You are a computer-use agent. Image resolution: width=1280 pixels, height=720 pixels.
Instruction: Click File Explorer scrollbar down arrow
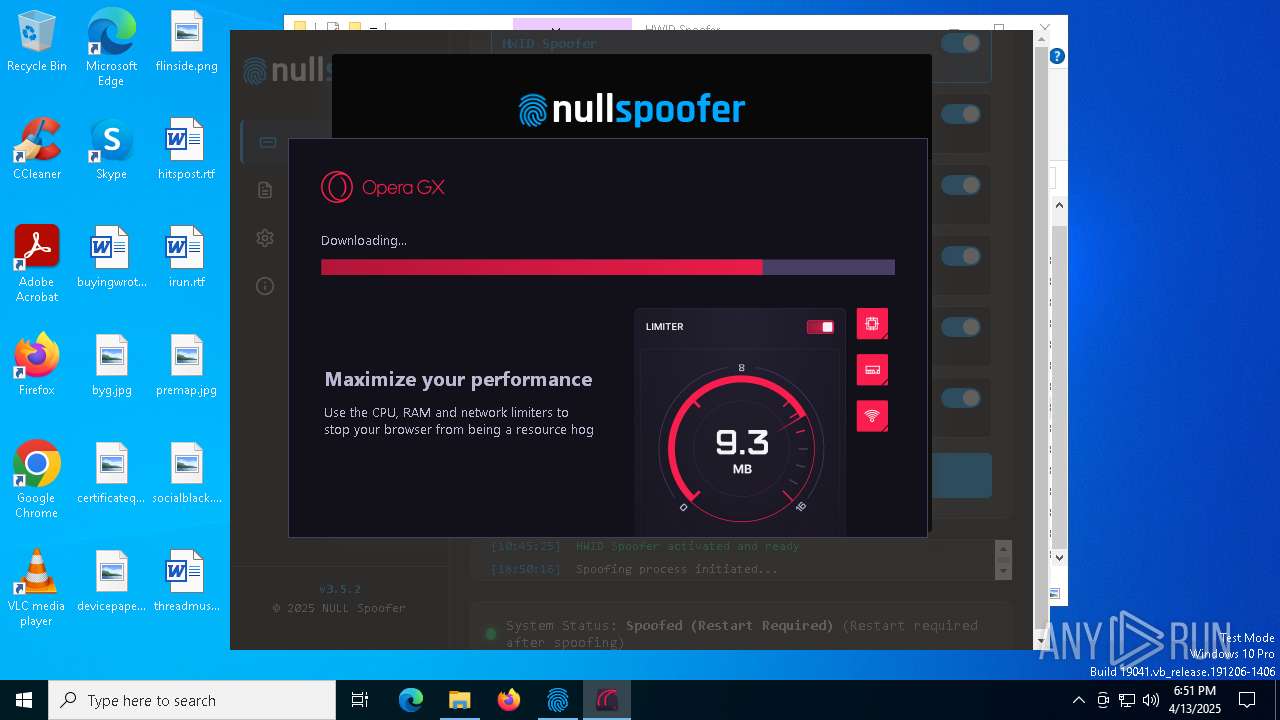pos(1060,557)
